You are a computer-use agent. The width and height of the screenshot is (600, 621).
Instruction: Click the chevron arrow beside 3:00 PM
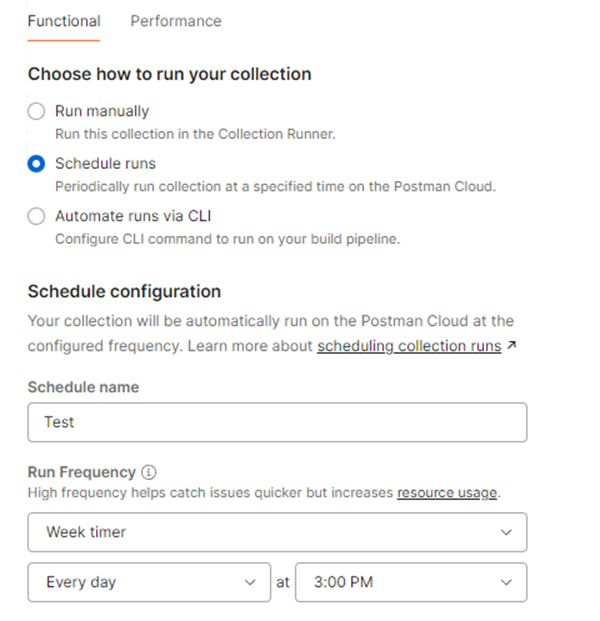coord(506,582)
